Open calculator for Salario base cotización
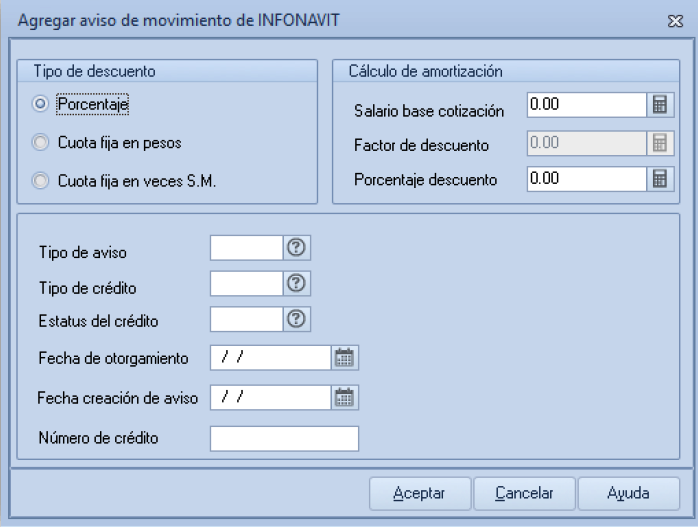The width and height of the screenshot is (698, 527). 660,105
